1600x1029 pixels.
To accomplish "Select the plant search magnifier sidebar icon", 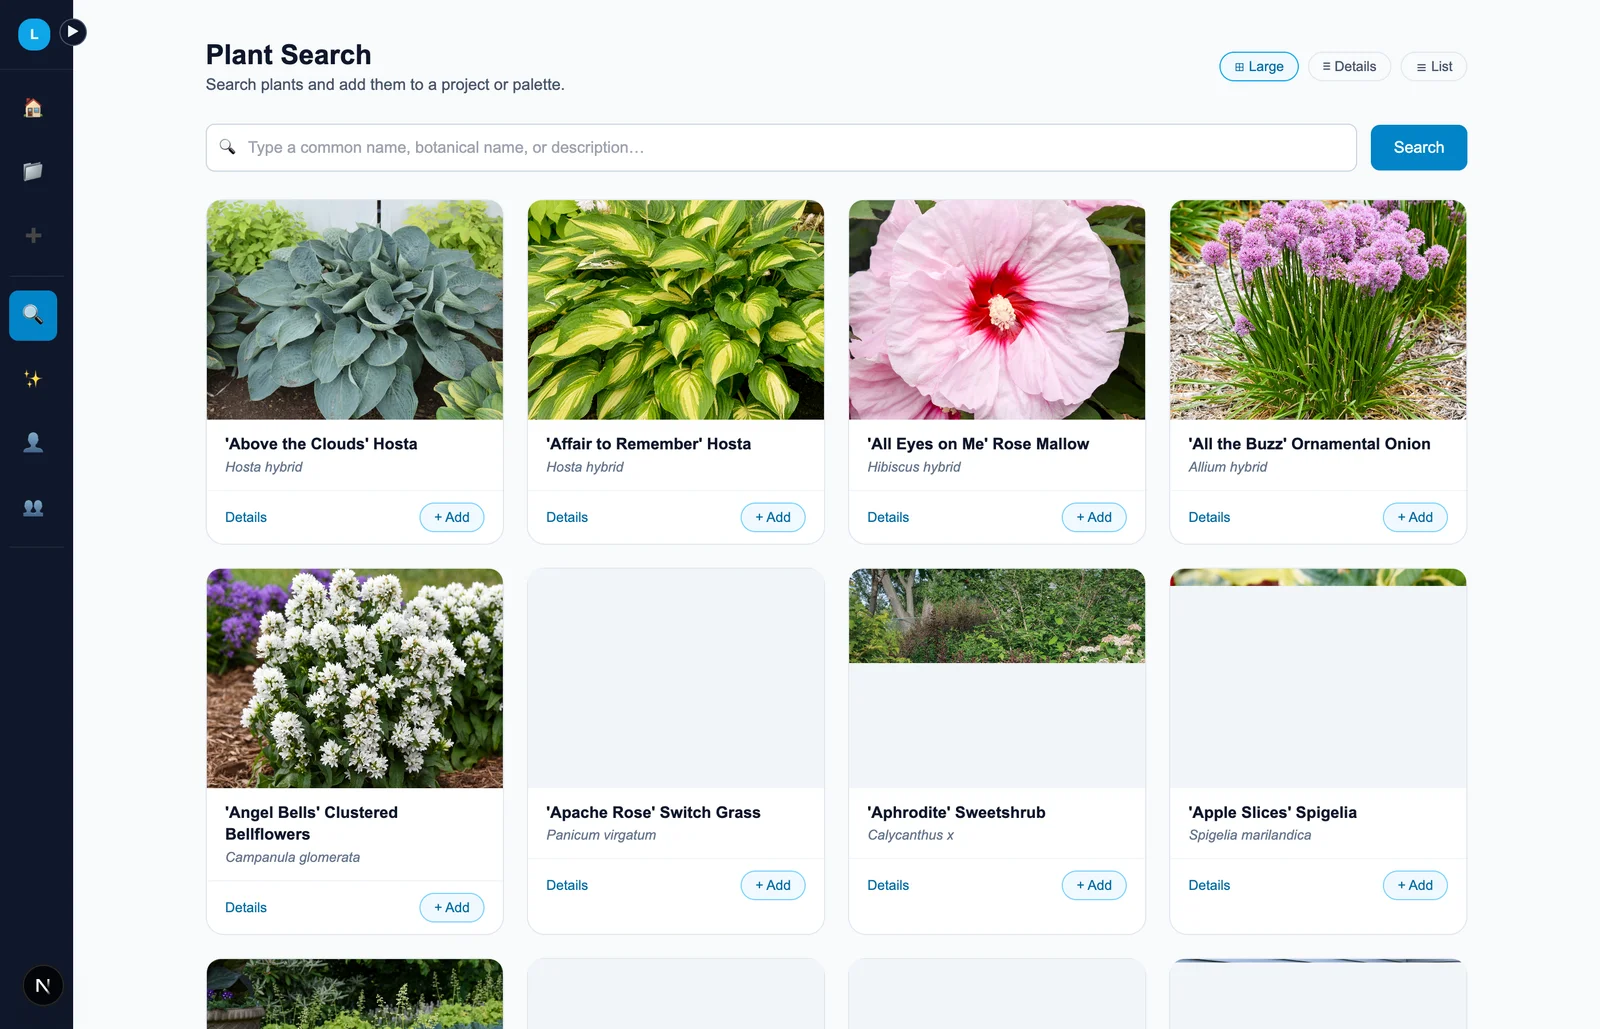I will [x=33, y=315].
